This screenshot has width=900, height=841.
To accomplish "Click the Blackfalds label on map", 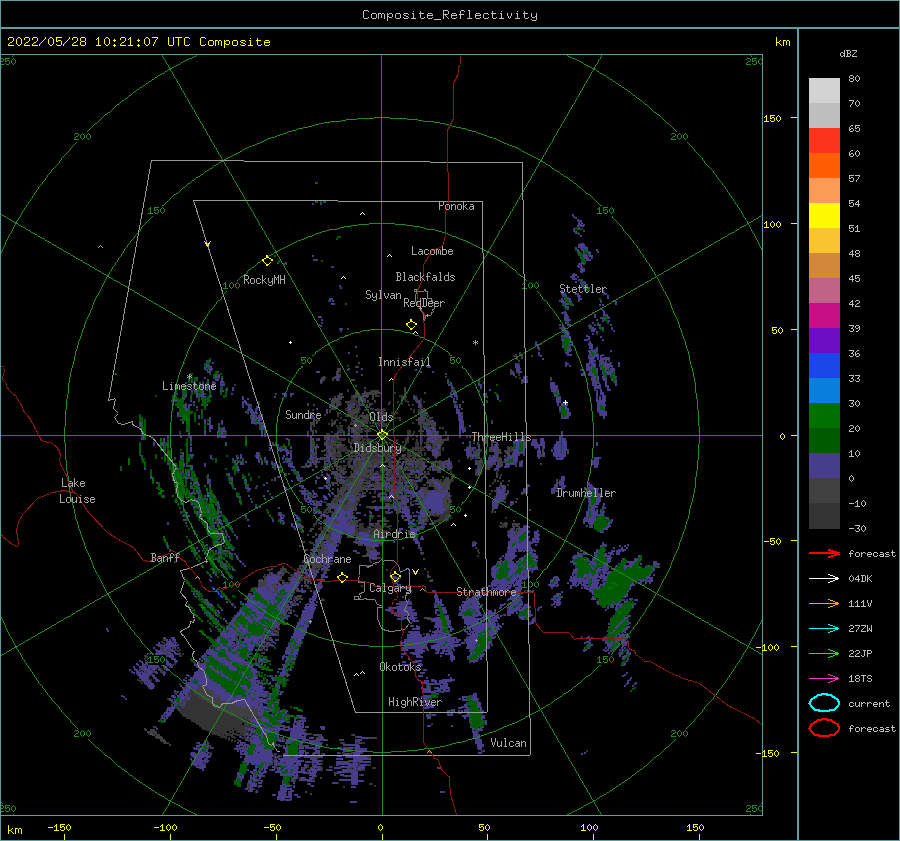I will click(x=425, y=277).
